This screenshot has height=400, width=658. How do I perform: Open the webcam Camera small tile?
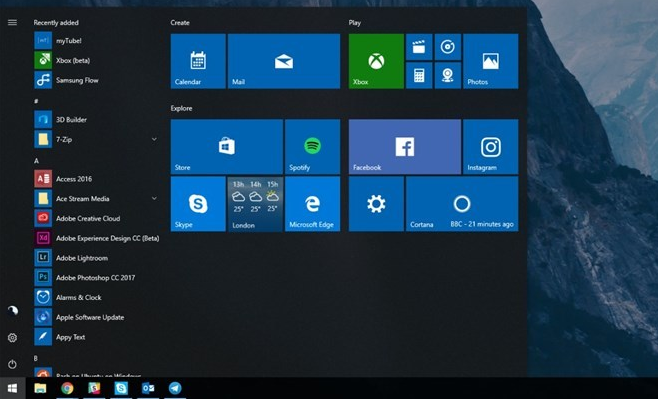tap(448, 76)
